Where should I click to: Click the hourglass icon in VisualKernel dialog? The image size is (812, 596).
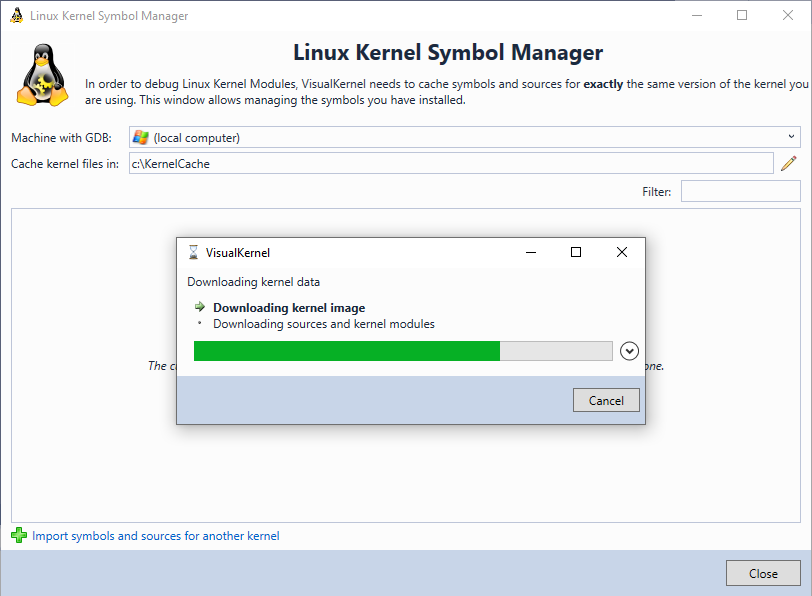(x=193, y=252)
